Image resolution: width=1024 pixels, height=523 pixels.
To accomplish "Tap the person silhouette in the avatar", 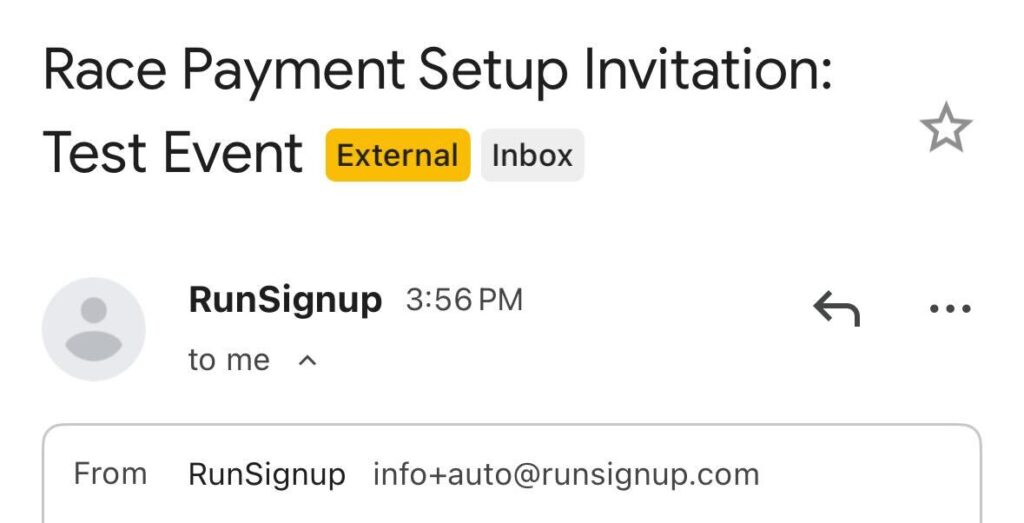I will pyautogui.click(x=93, y=331).
